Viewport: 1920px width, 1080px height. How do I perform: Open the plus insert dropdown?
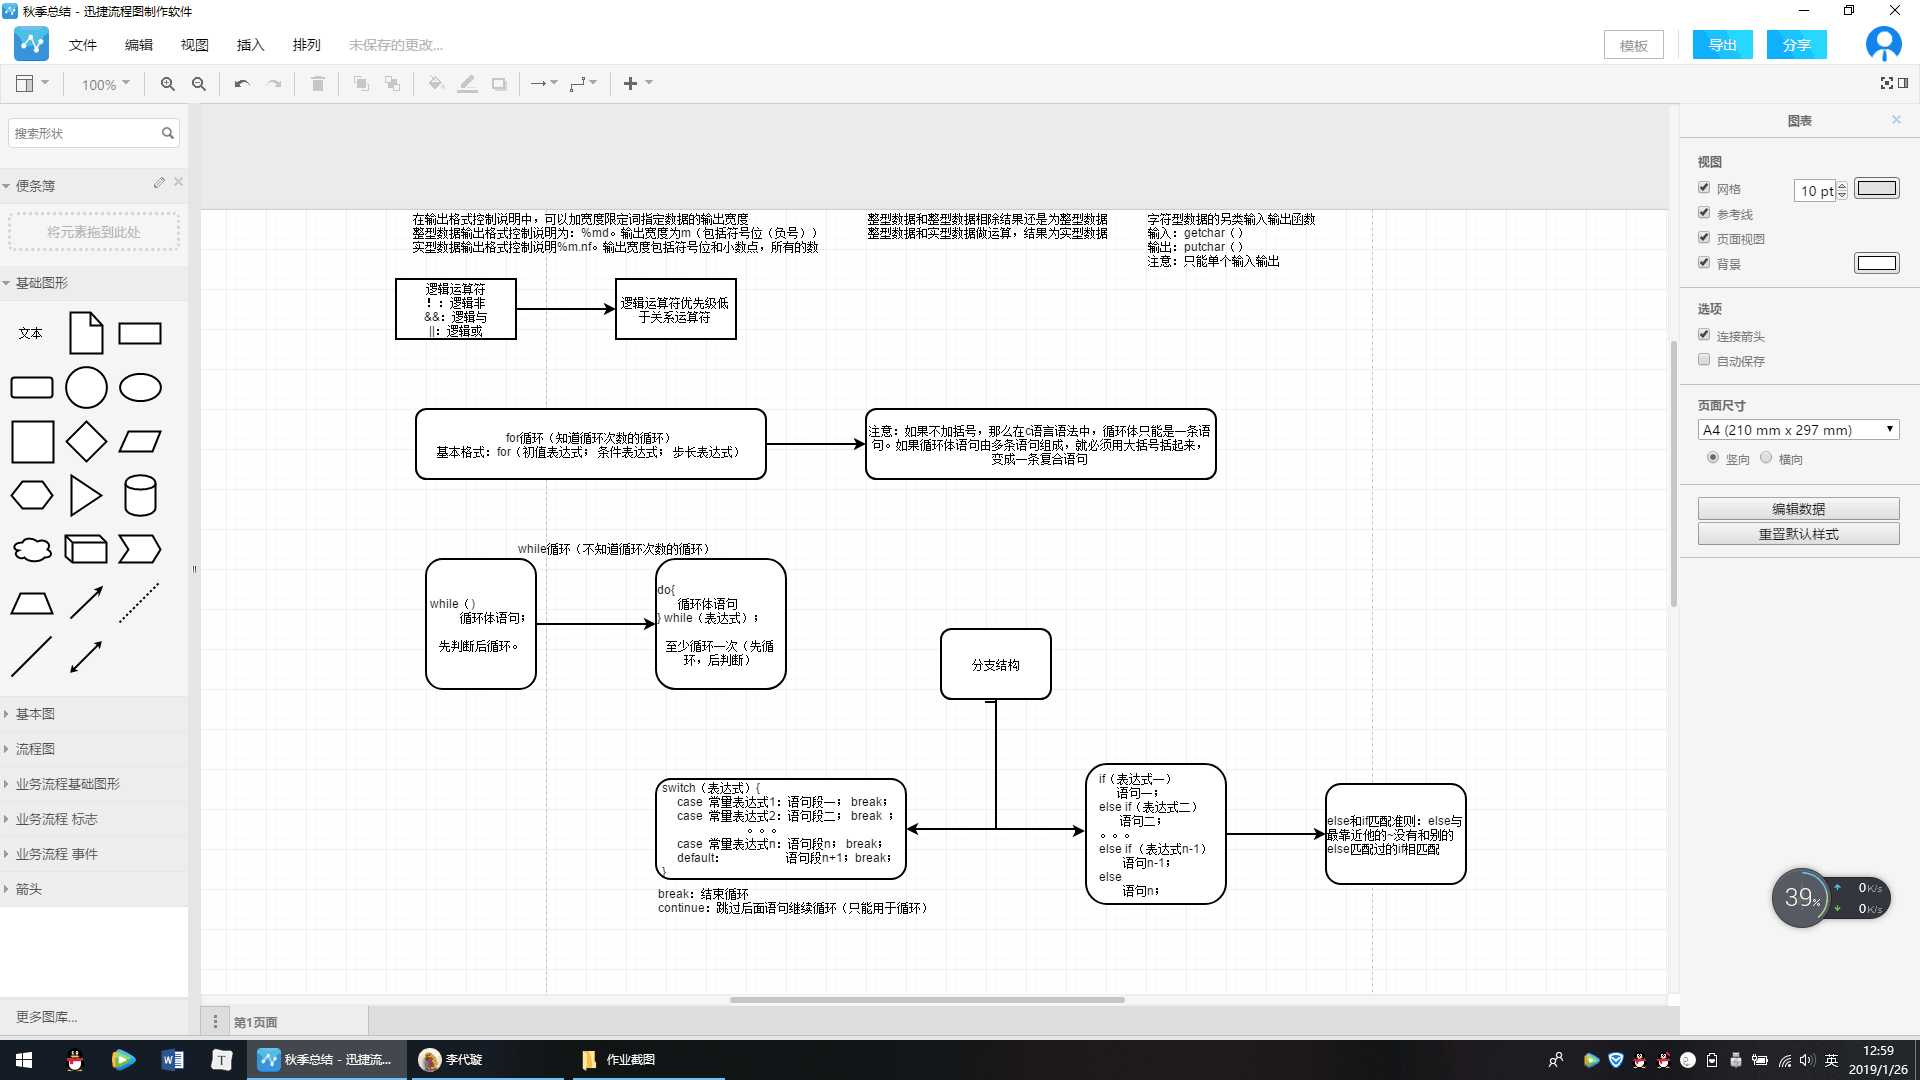(638, 84)
